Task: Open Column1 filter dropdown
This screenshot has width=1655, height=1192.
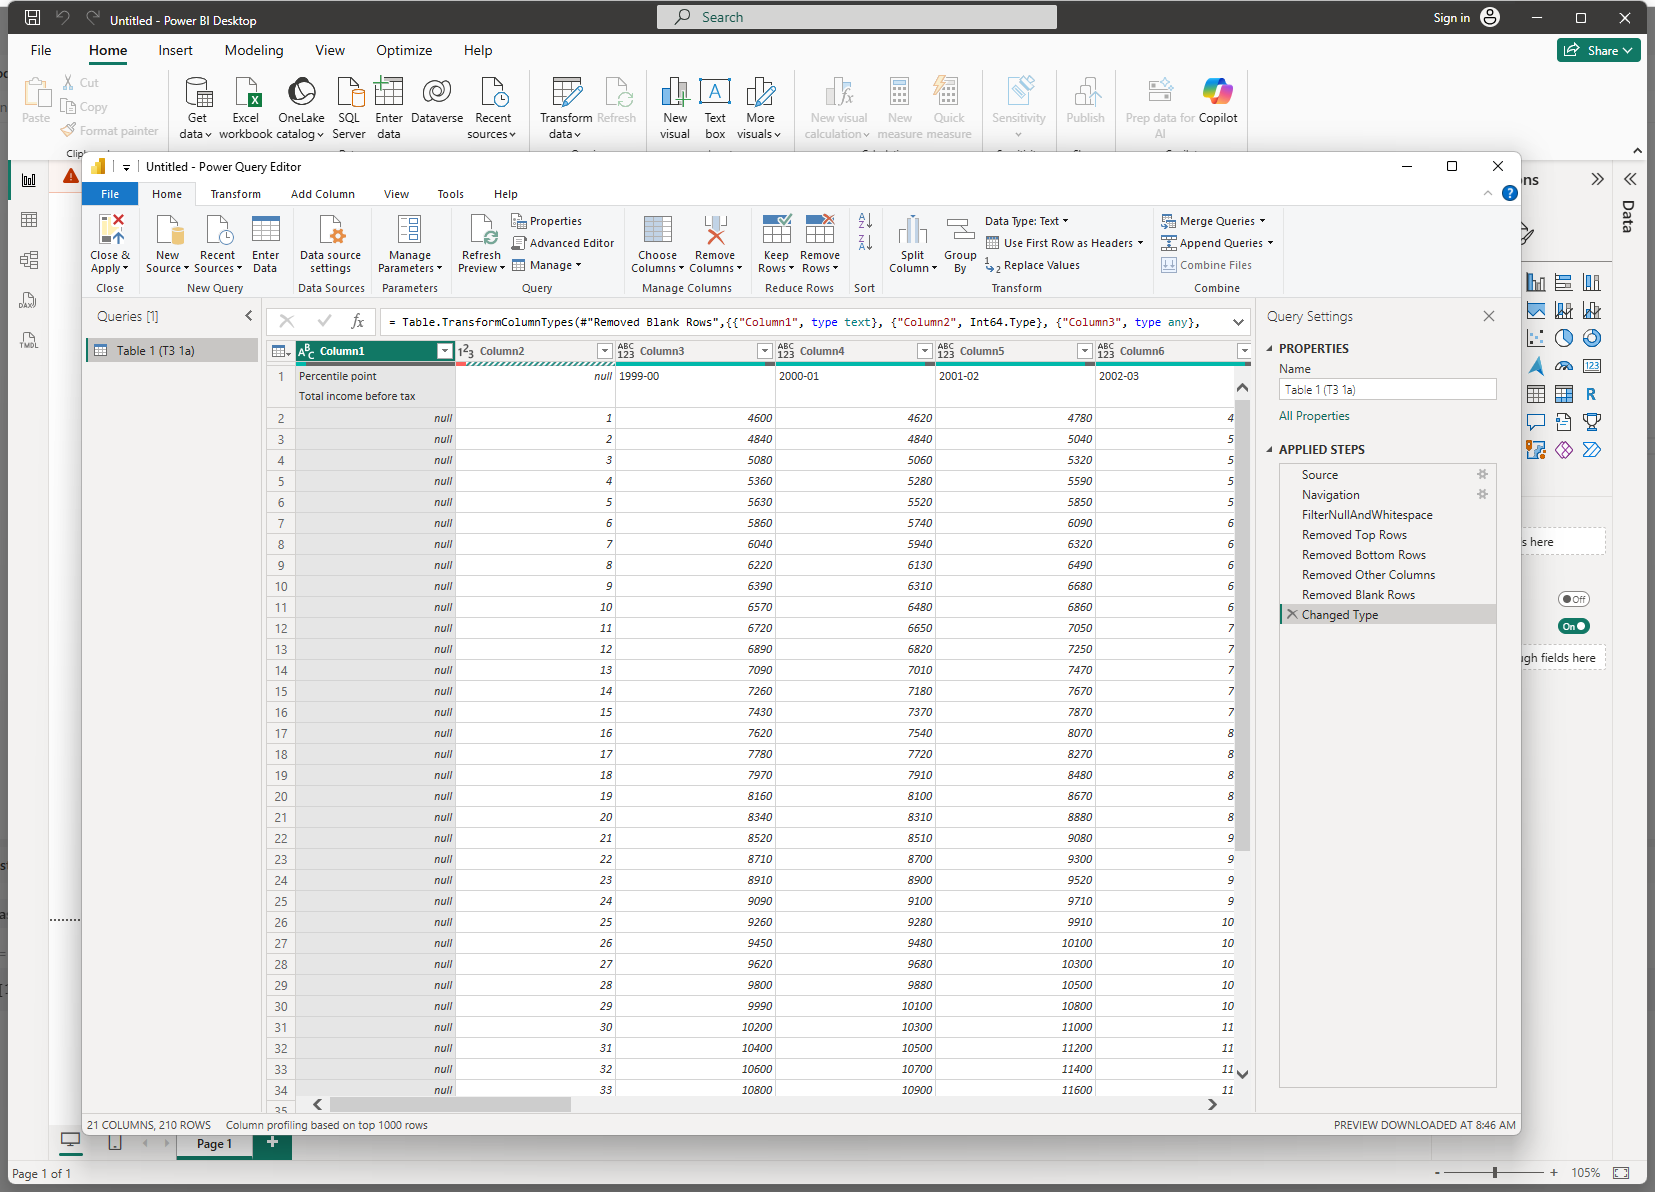Action: 445,351
